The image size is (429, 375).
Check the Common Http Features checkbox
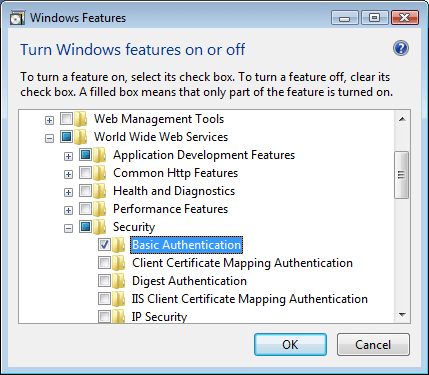85,172
